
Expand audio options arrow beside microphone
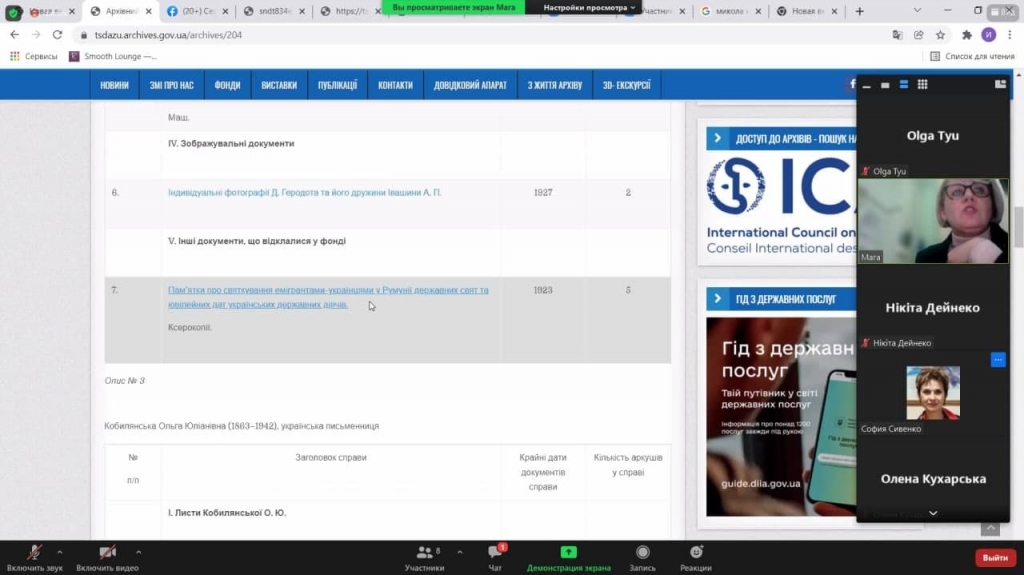[59, 552]
